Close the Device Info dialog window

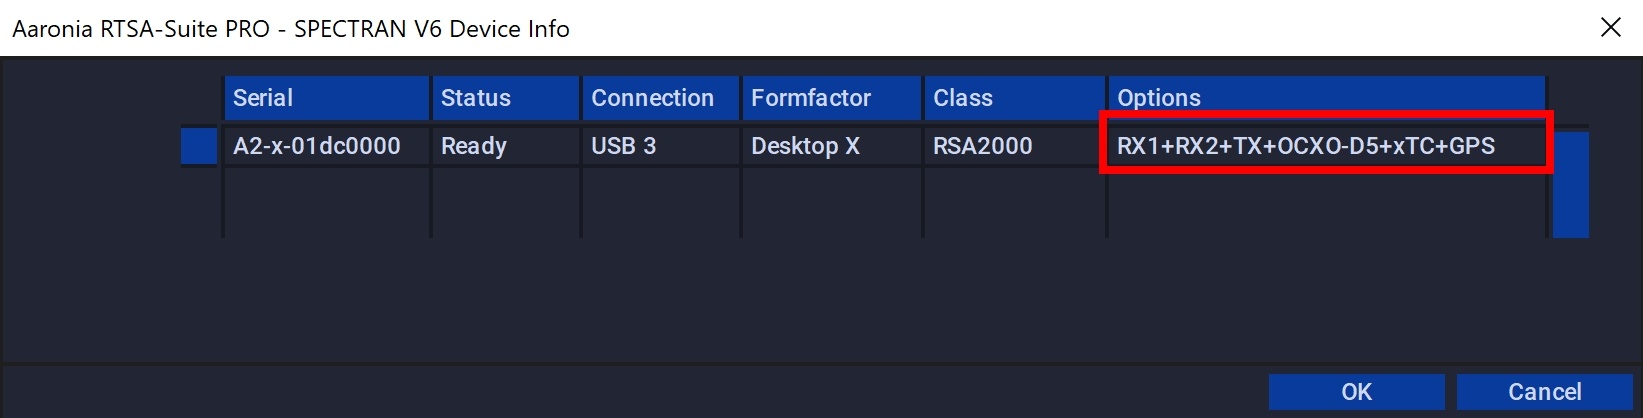click(1610, 27)
